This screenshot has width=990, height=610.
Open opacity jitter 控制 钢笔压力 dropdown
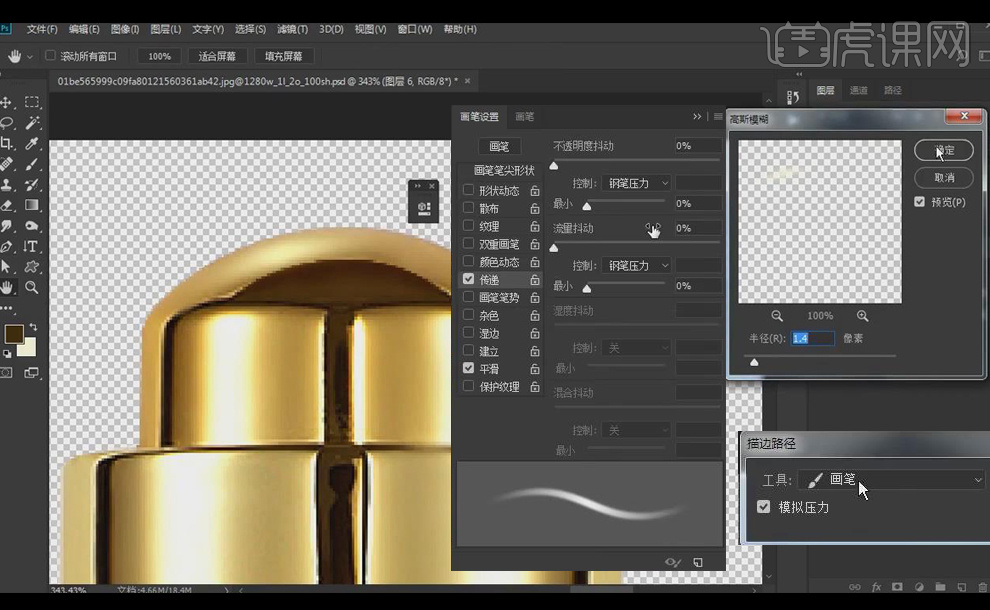point(636,183)
